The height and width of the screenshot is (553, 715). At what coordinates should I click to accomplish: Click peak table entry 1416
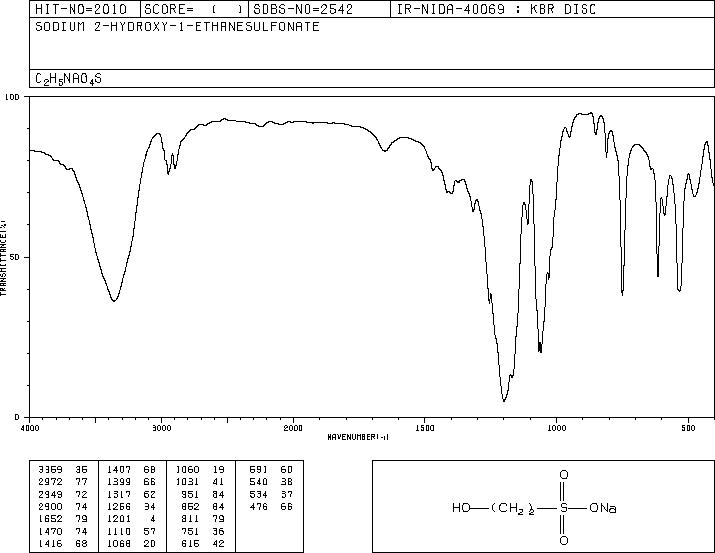[x=51, y=544]
